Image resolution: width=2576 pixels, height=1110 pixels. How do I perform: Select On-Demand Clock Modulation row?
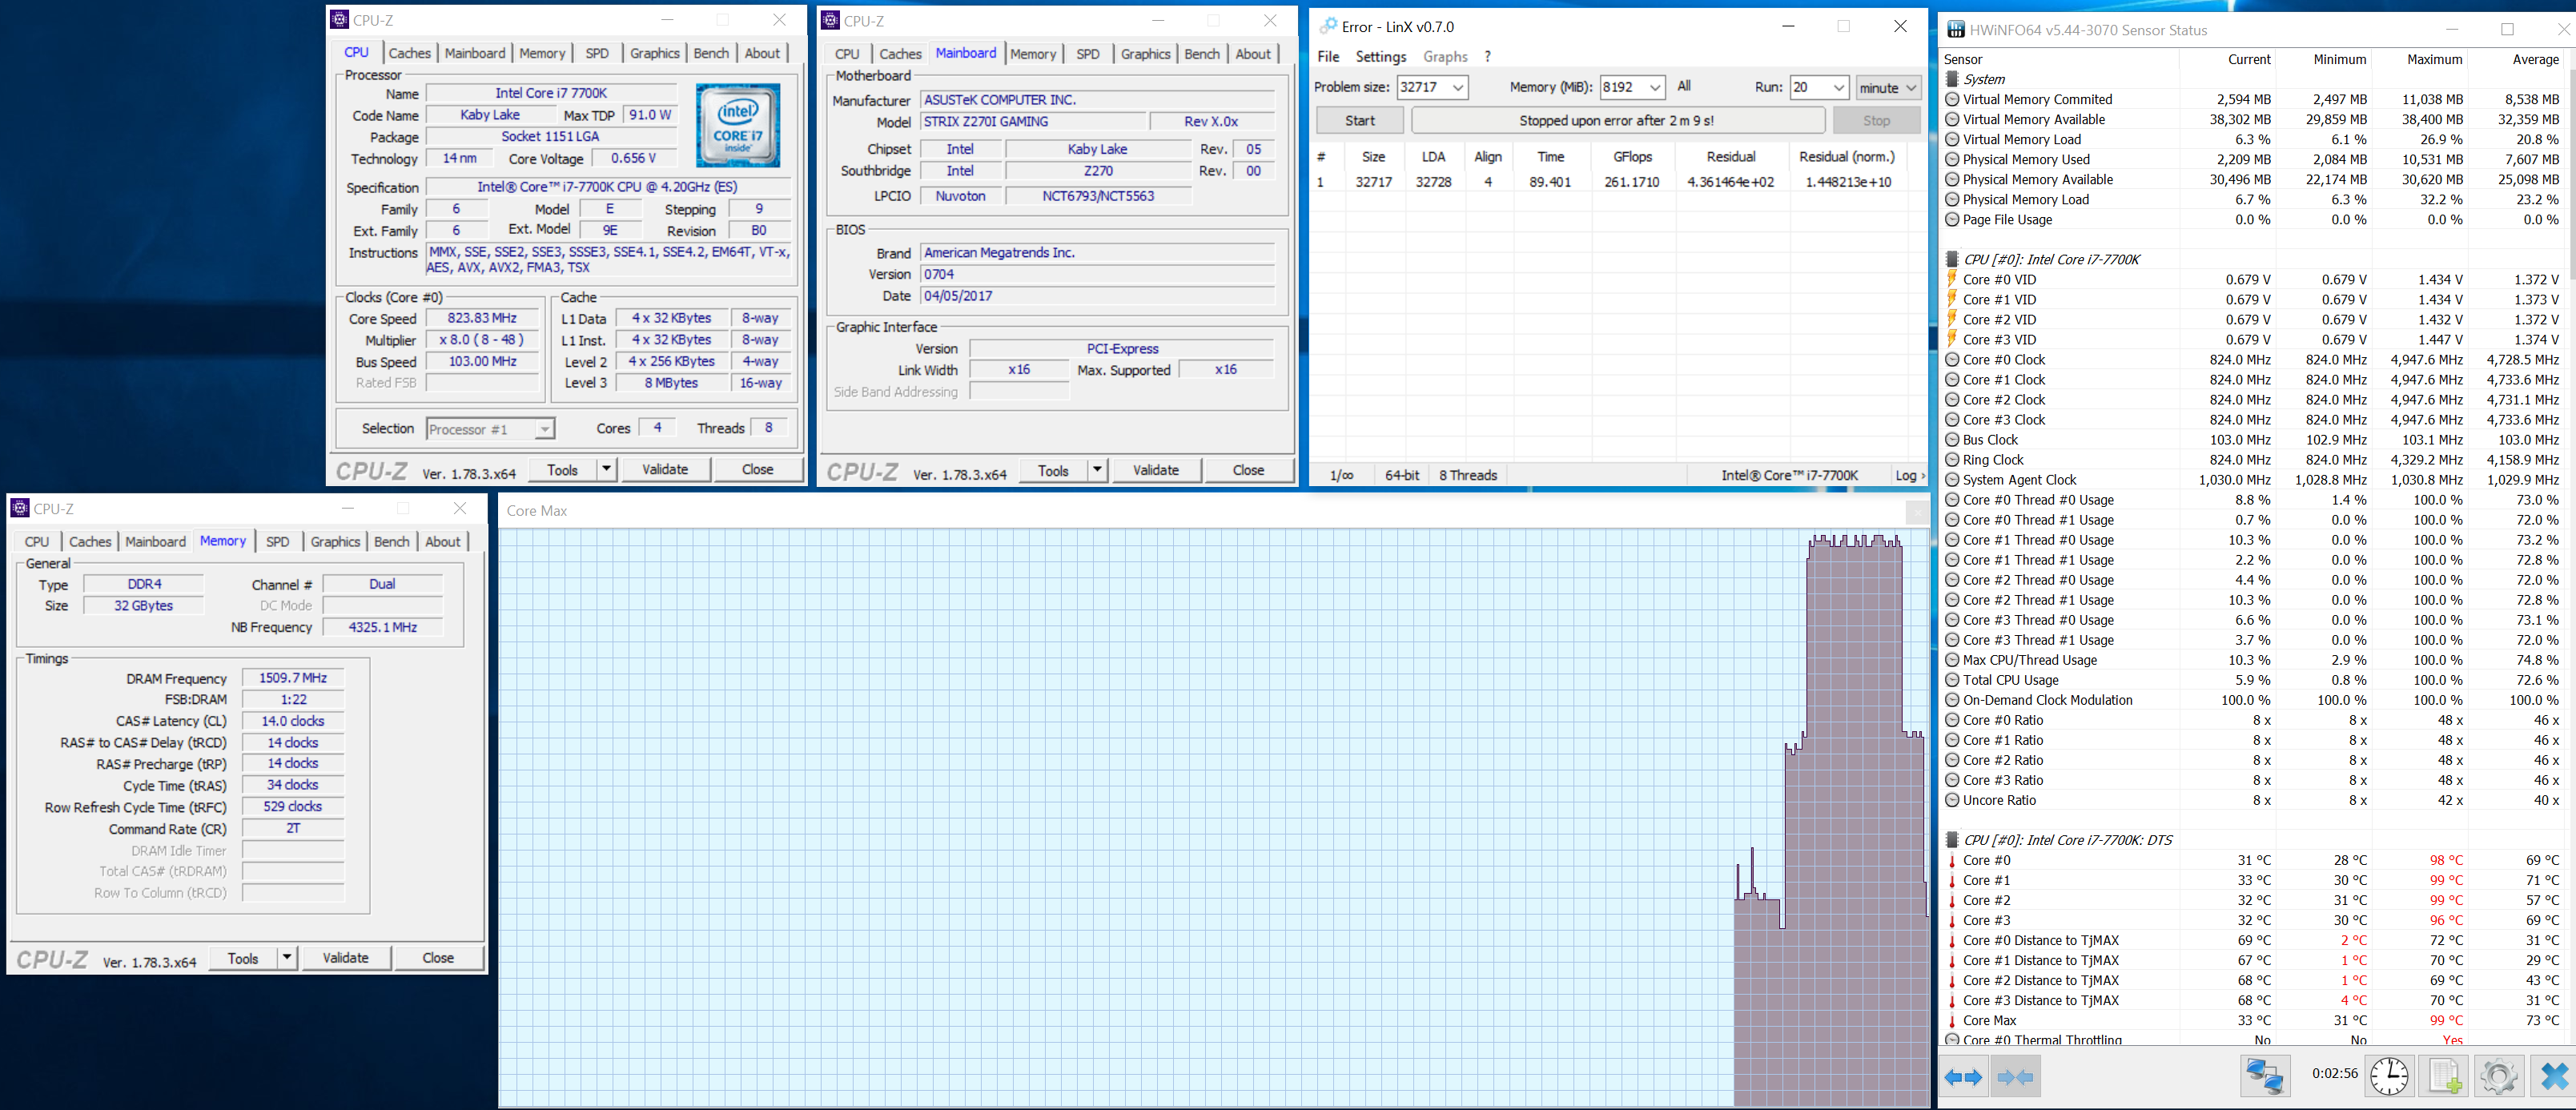pos(2255,700)
